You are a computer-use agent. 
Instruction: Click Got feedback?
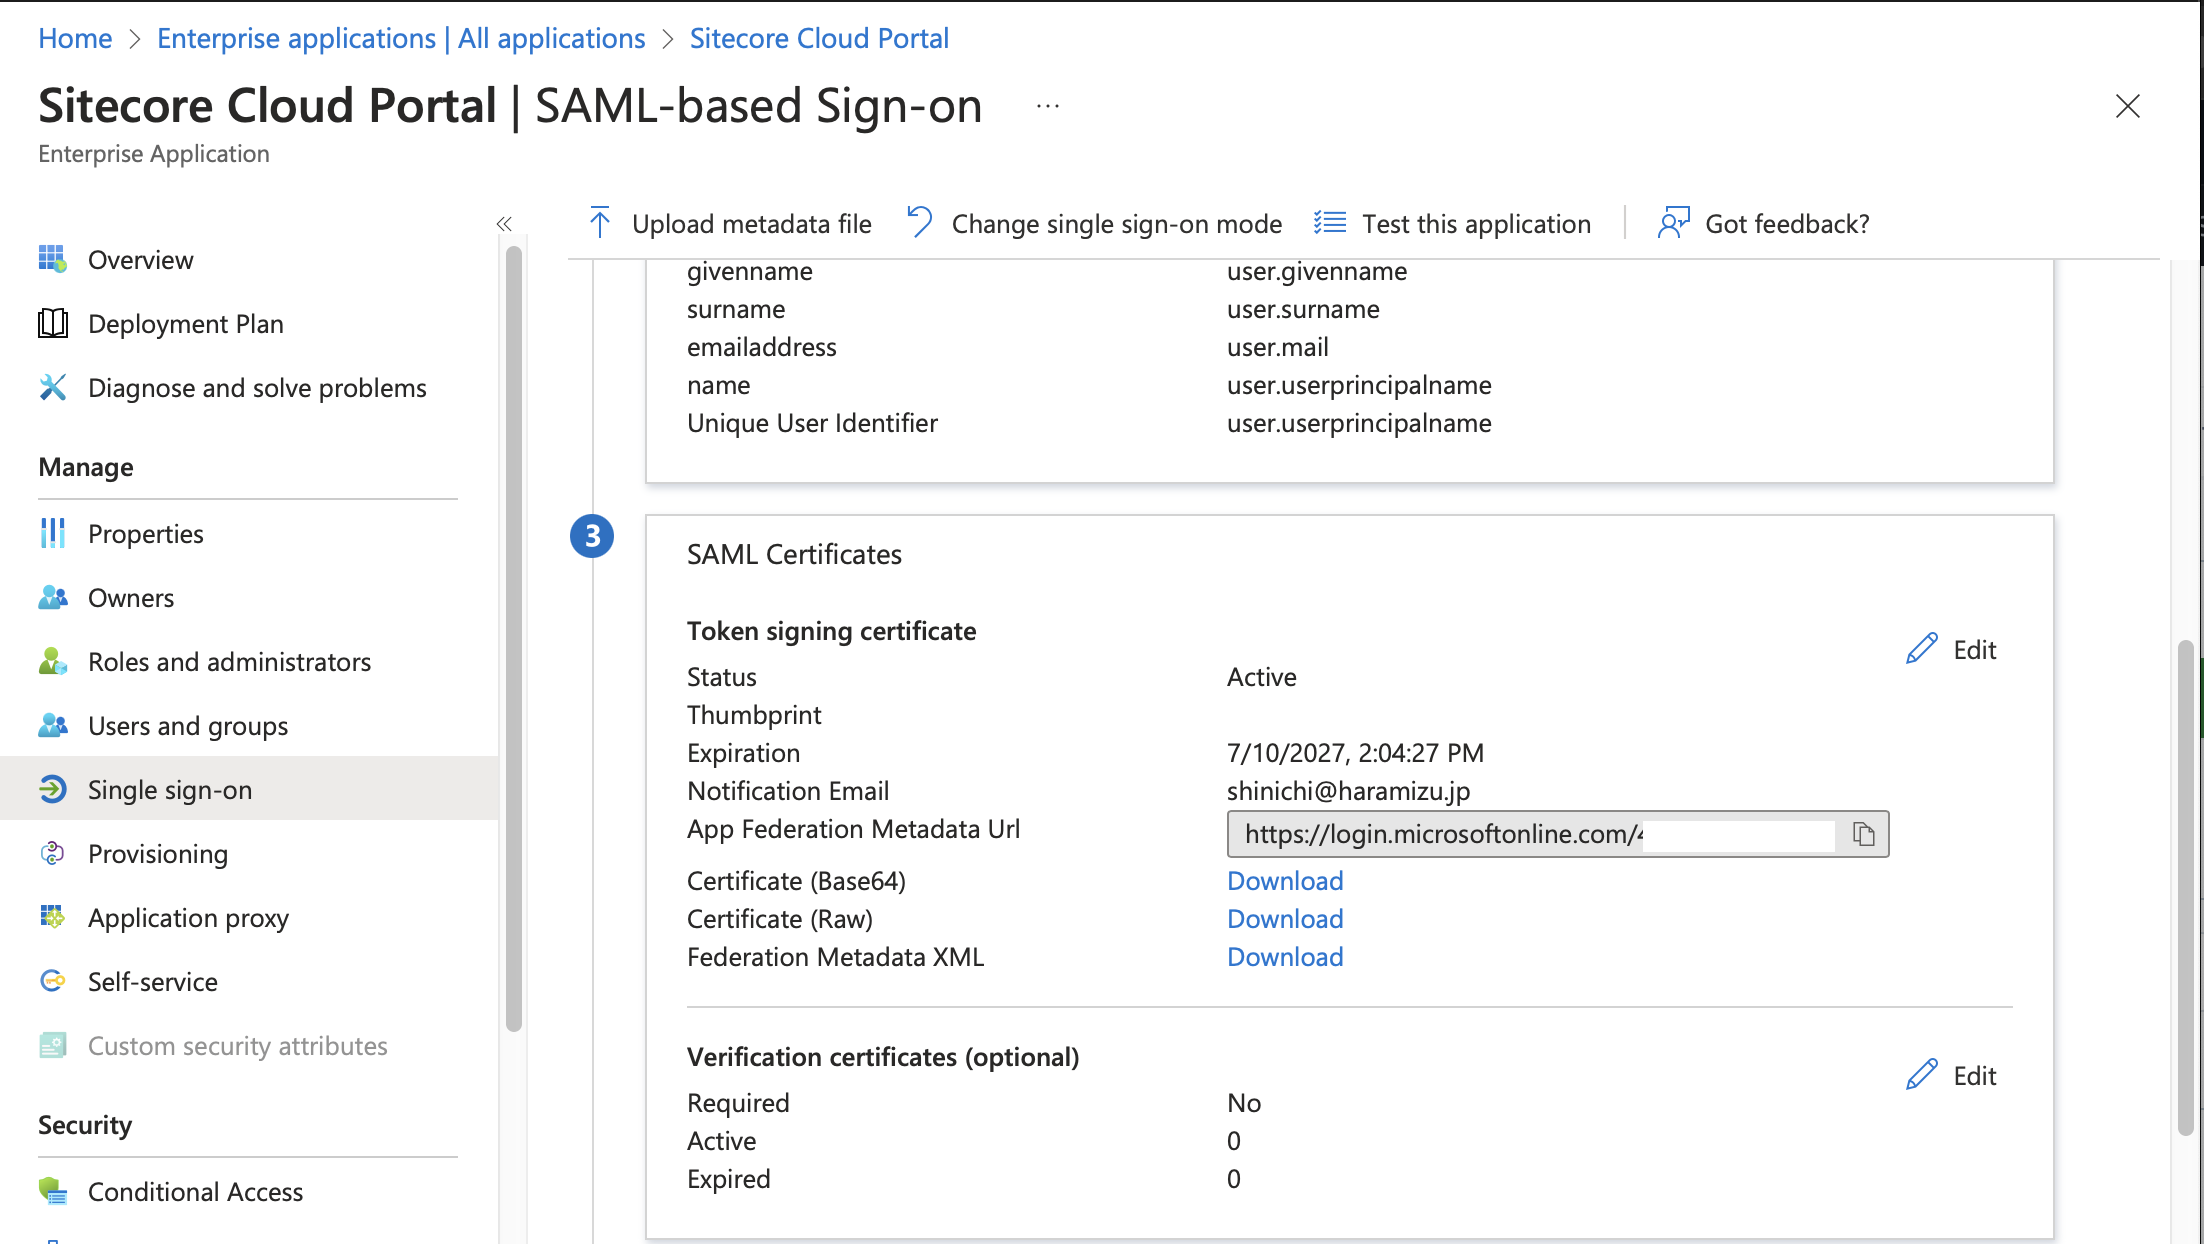pos(1763,224)
